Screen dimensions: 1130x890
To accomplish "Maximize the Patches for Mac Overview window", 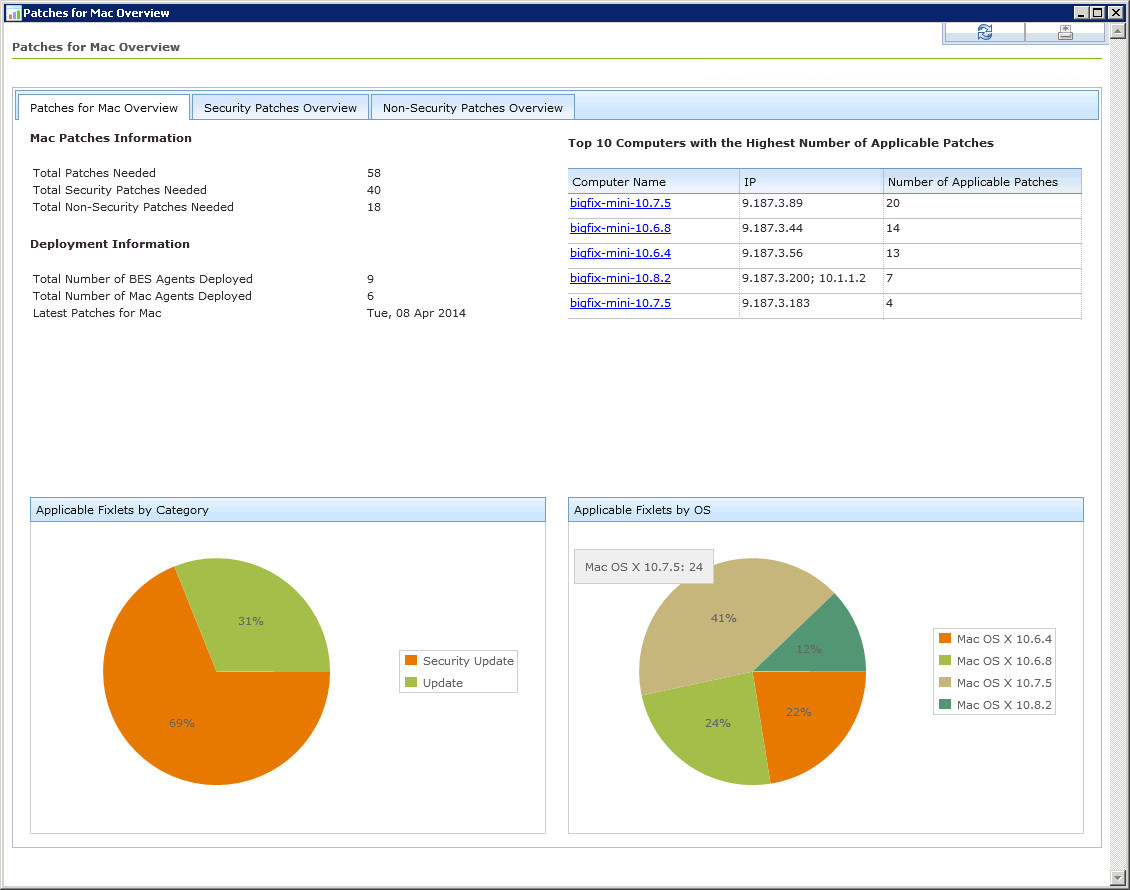I will [1098, 13].
